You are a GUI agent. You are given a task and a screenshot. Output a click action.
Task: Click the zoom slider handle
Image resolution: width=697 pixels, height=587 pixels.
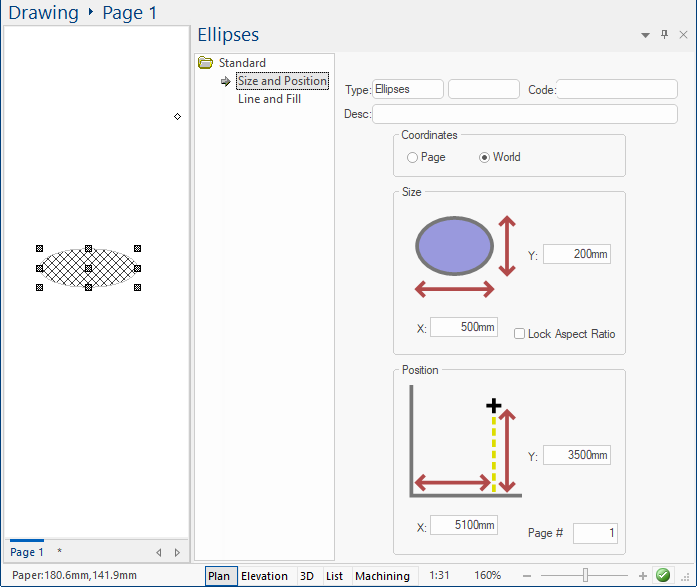tap(585, 576)
